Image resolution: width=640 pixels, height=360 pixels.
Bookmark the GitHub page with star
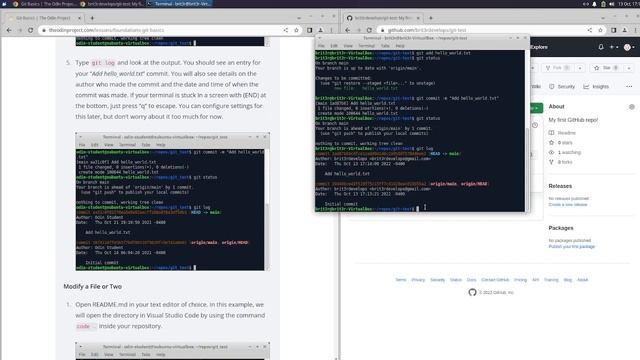coord(600,30)
